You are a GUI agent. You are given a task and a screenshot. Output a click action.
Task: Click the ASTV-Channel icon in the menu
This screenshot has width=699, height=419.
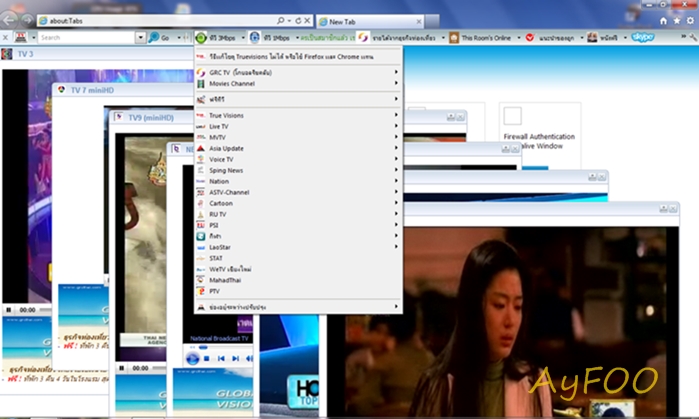point(201,192)
